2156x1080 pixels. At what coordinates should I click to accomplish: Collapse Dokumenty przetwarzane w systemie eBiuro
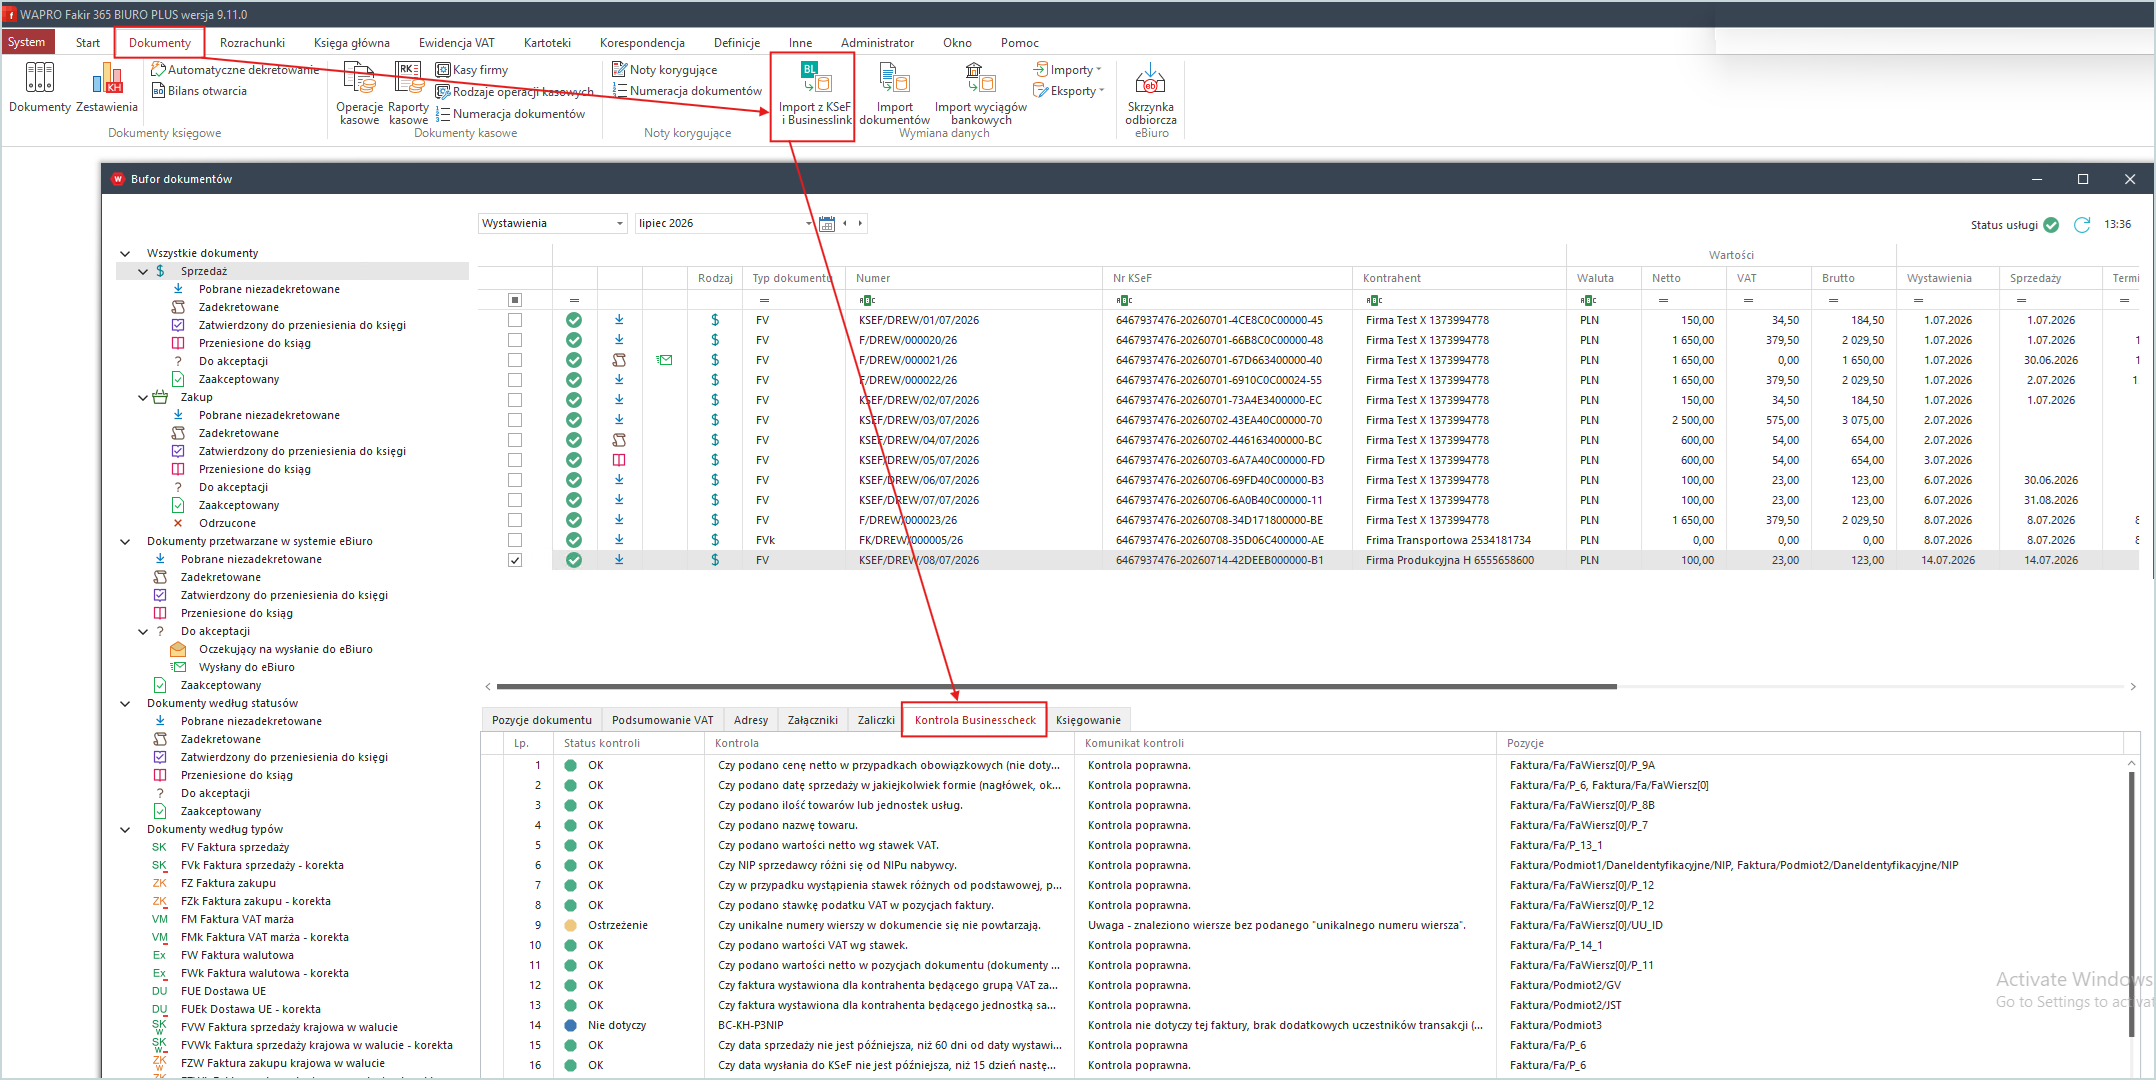tap(125, 542)
